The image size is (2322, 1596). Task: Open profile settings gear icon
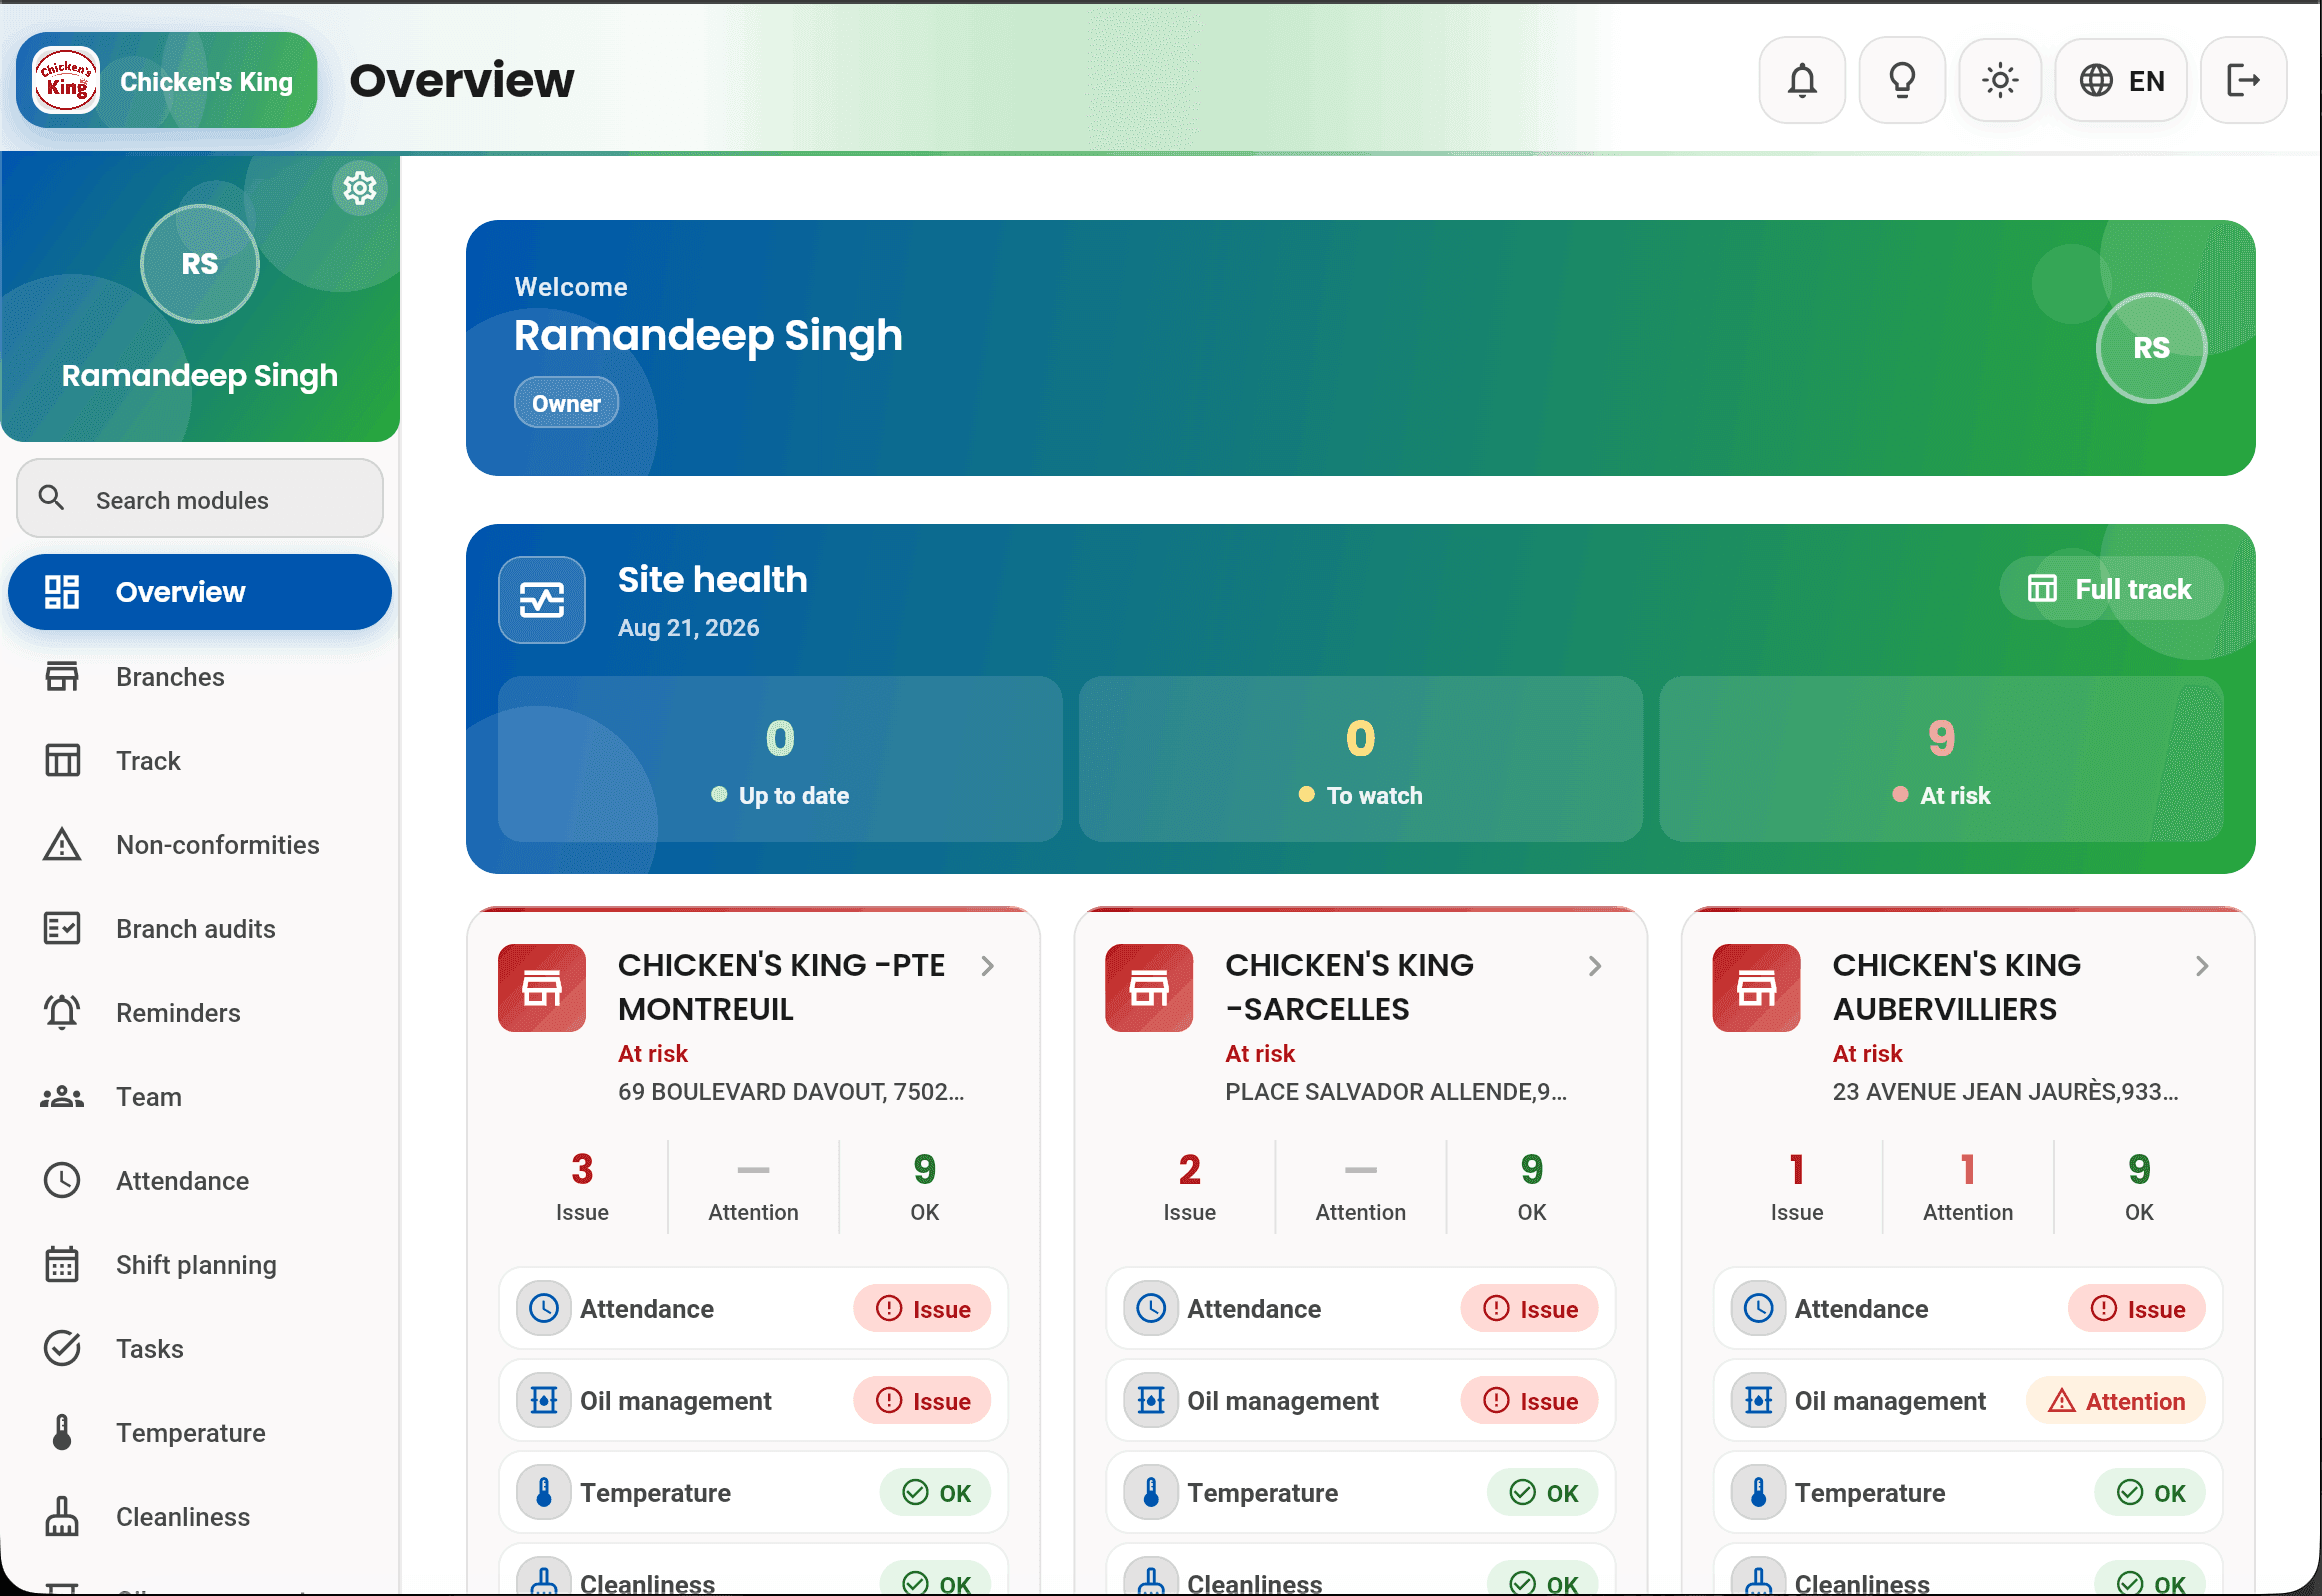[360, 188]
